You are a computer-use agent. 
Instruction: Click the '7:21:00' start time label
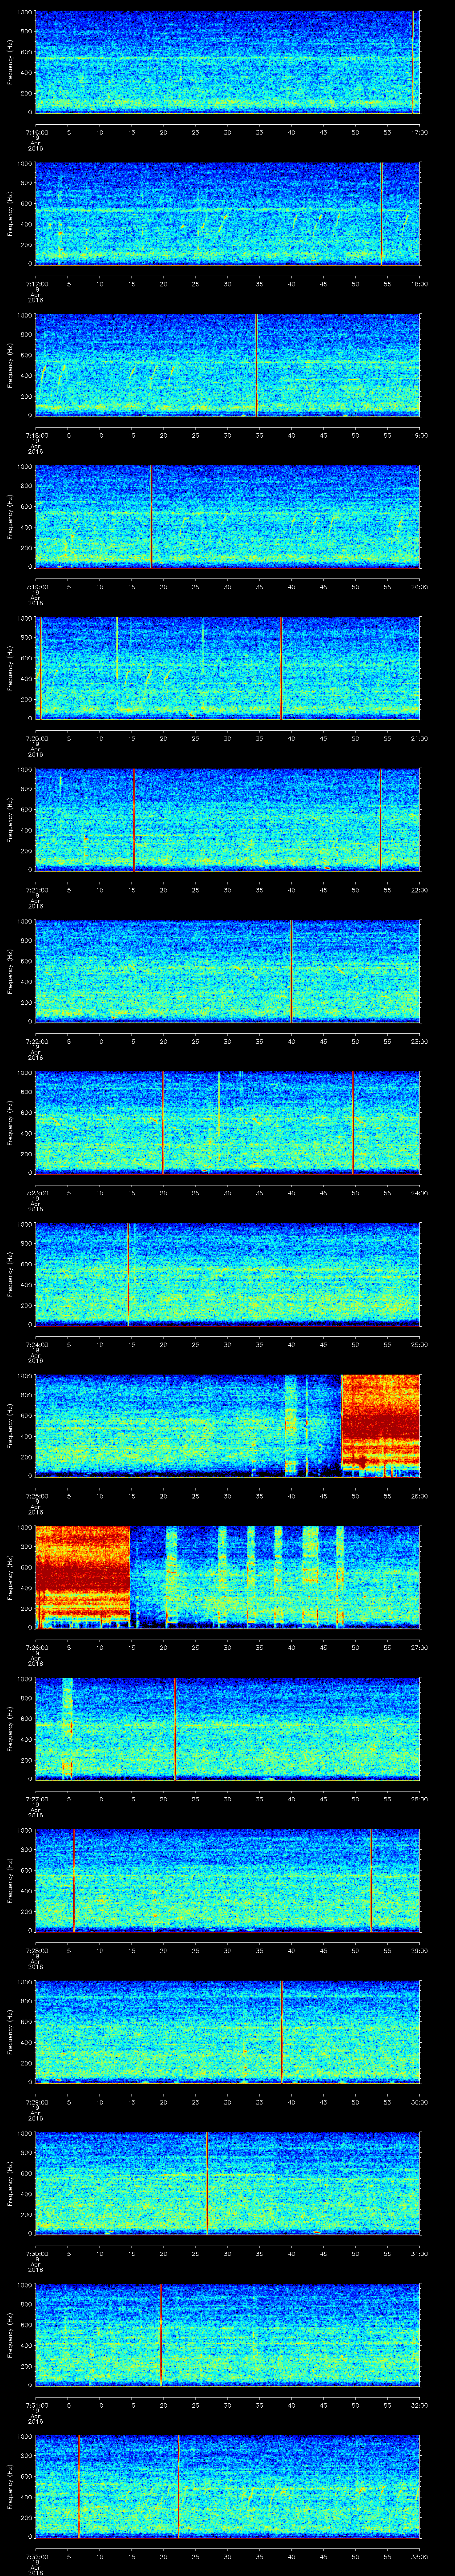(36, 890)
